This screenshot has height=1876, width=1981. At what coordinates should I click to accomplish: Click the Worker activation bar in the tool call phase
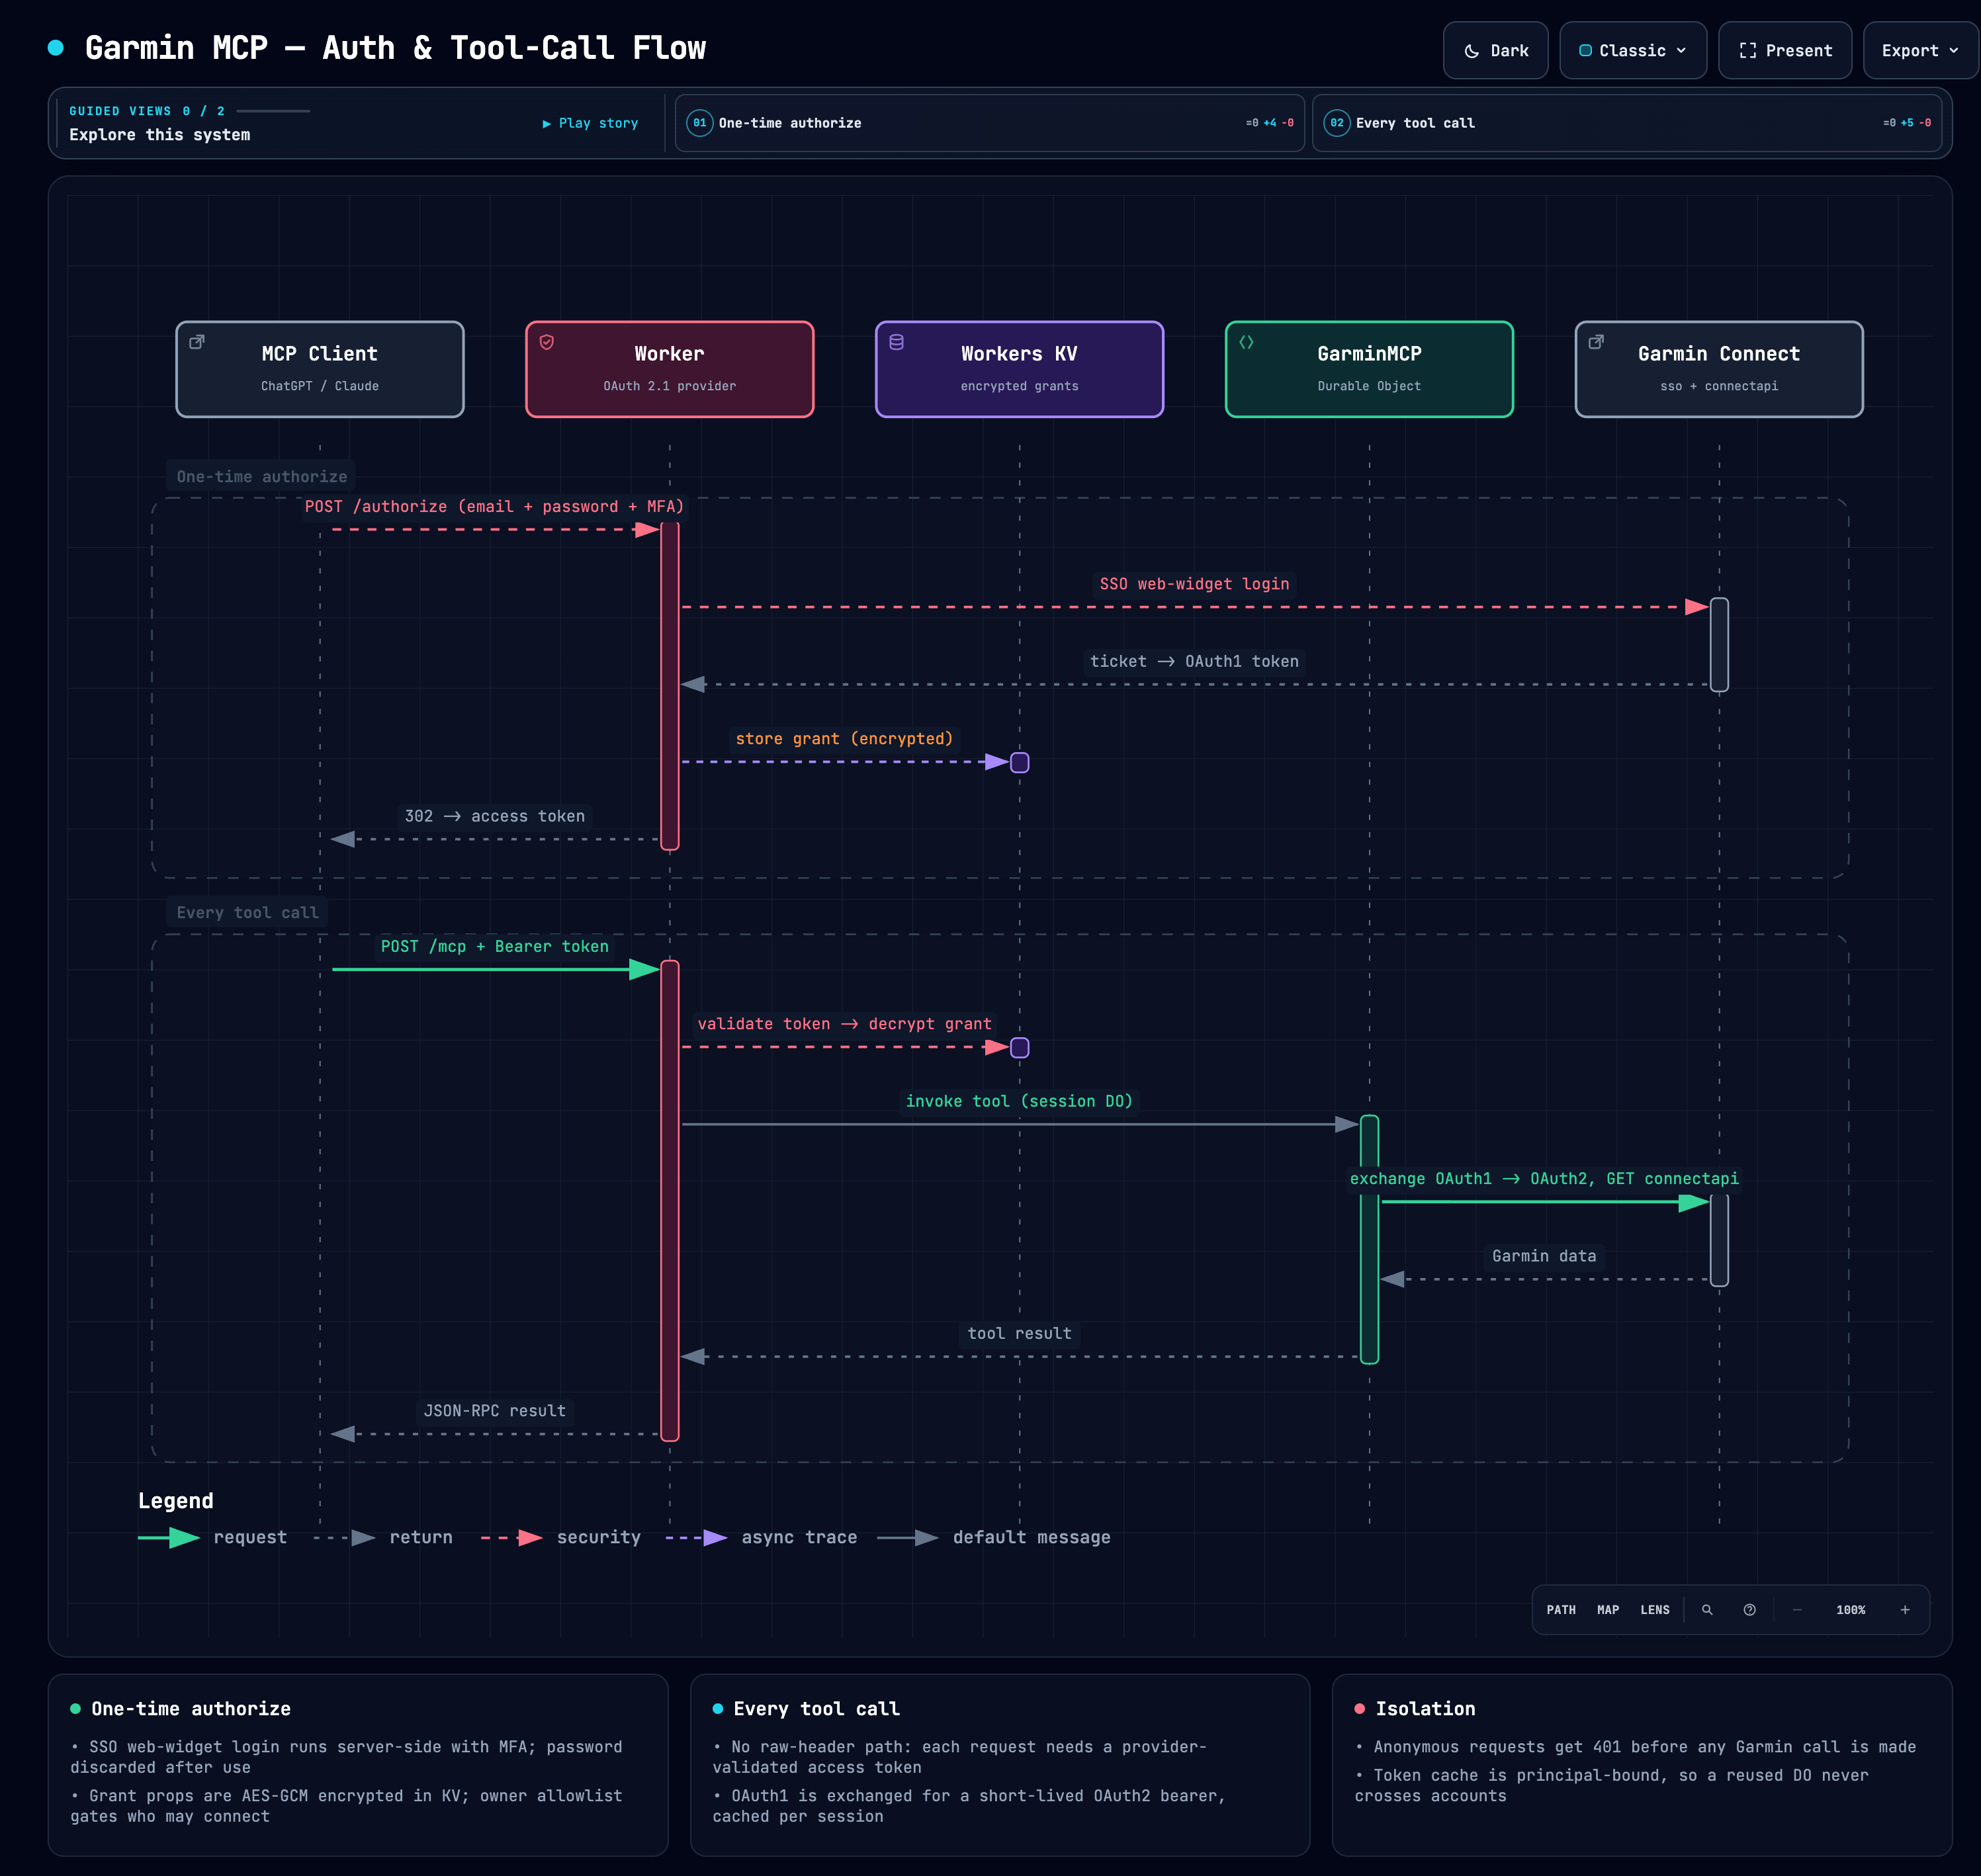[x=670, y=1200]
